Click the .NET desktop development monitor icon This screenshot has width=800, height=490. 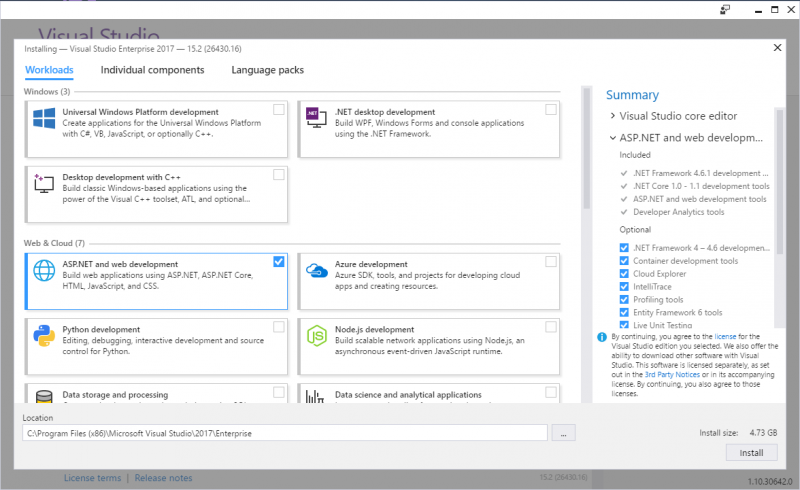coord(316,117)
